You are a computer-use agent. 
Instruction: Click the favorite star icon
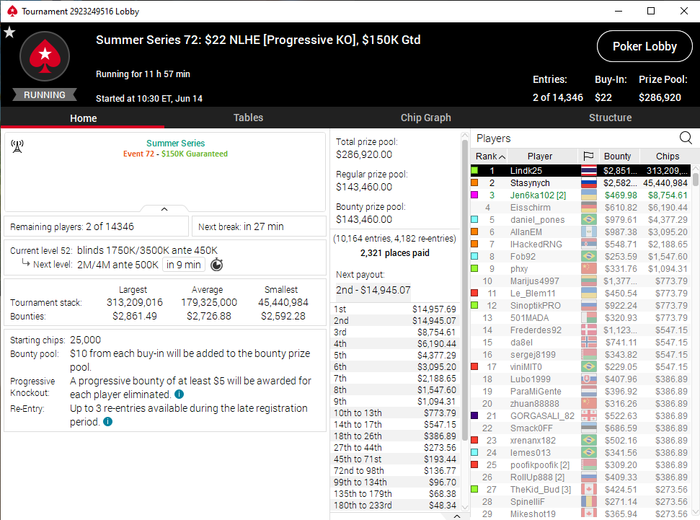[9, 32]
